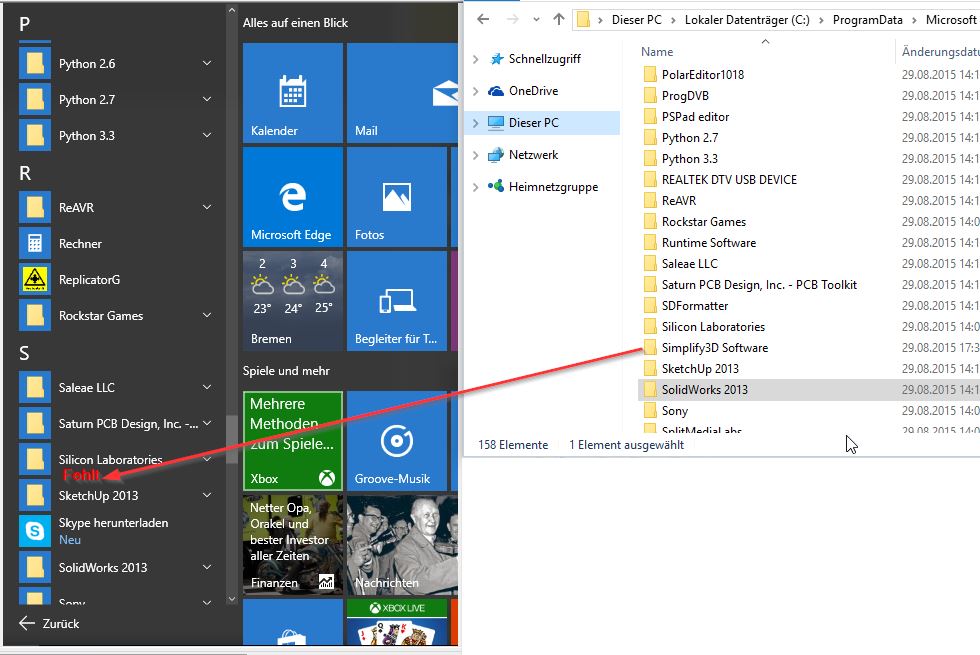The height and width of the screenshot is (655, 980).
Task: Open the Mail tile
Action: (x=402, y=93)
